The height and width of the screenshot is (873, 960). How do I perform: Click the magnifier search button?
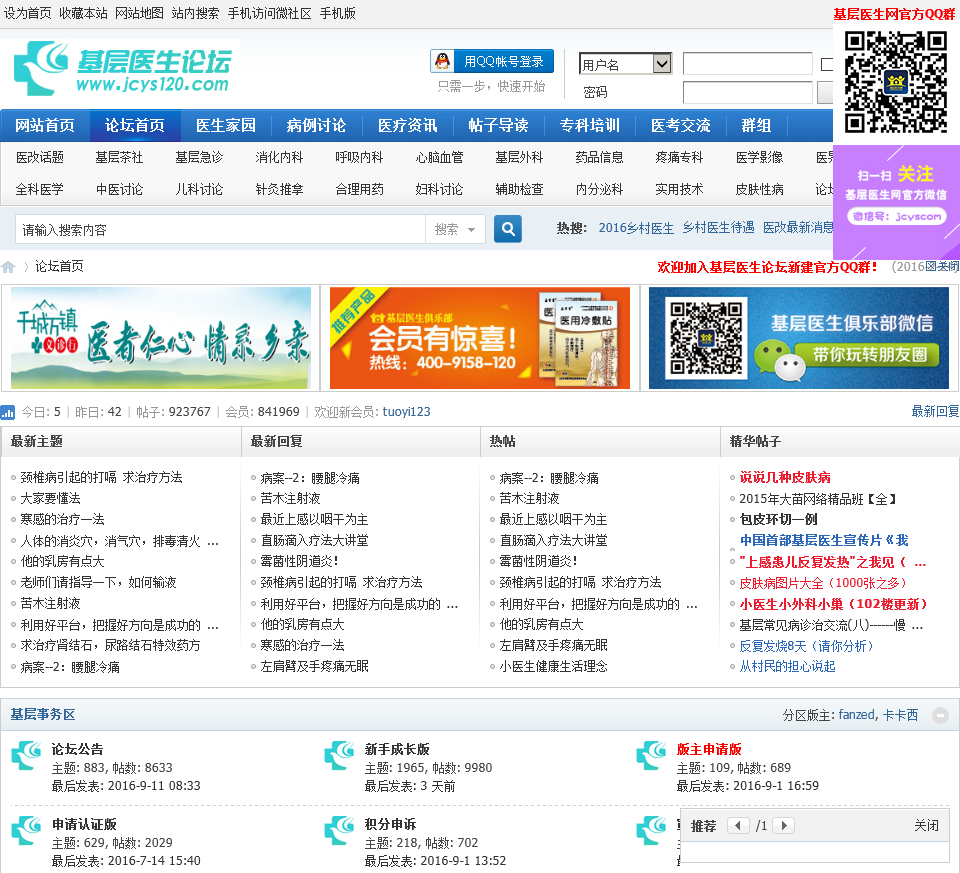tap(508, 229)
